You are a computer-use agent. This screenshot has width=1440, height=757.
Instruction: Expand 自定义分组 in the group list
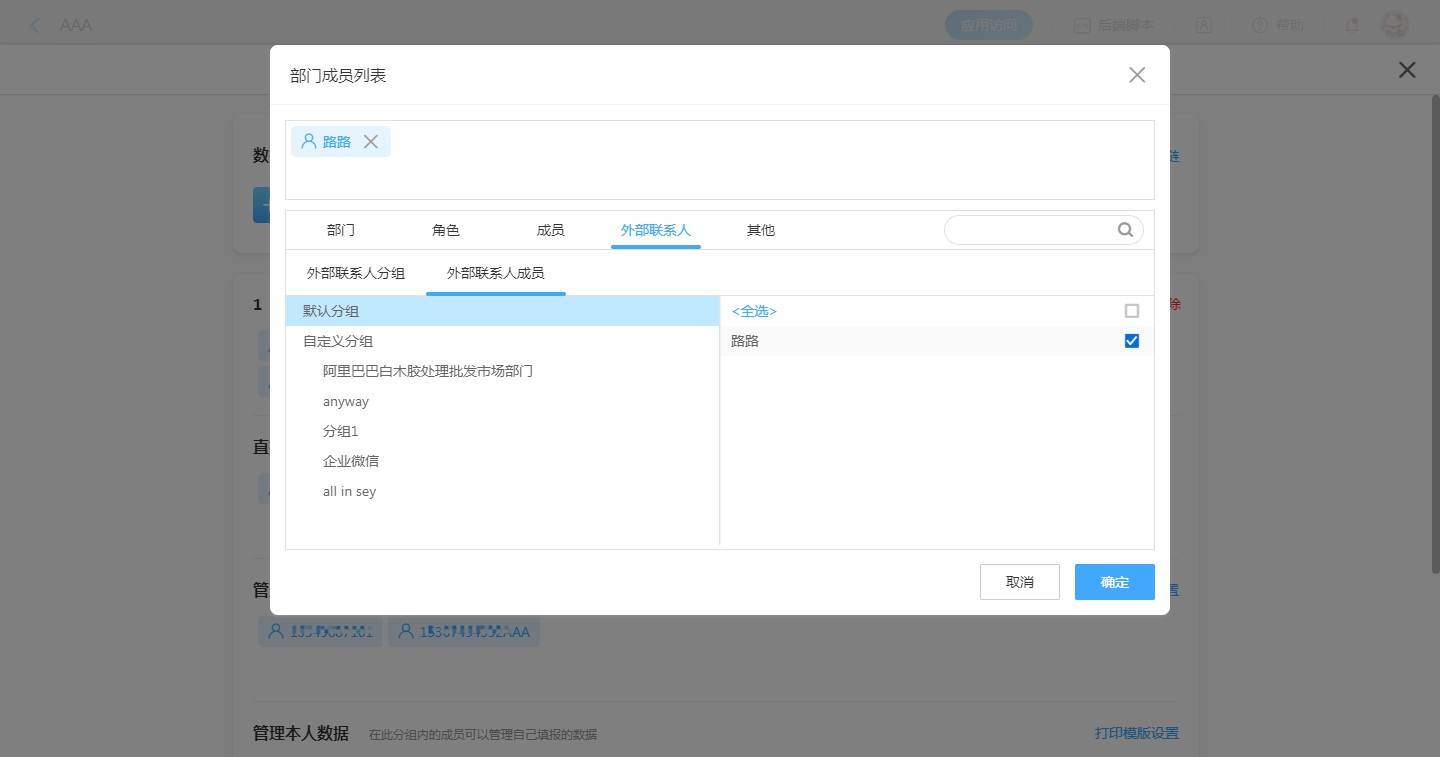(338, 341)
